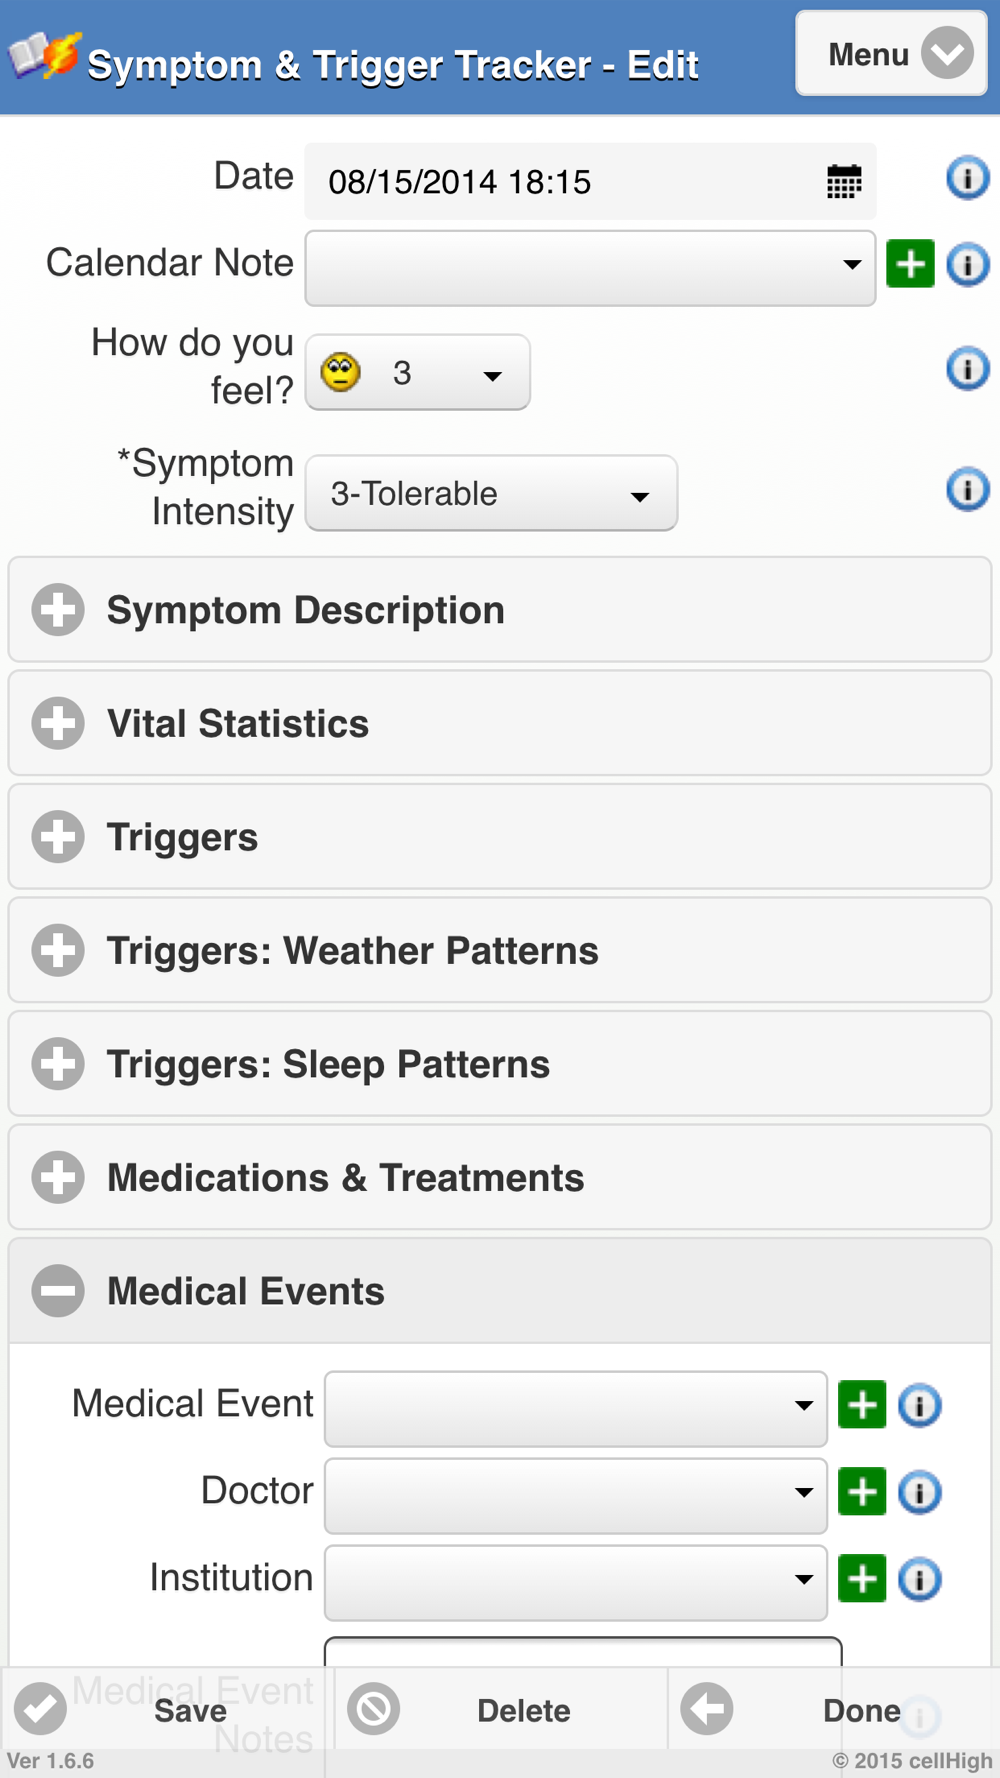Viewport: 1000px width, 1778px height.
Task: Add a new Medical Event option
Action: [x=862, y=1405]
